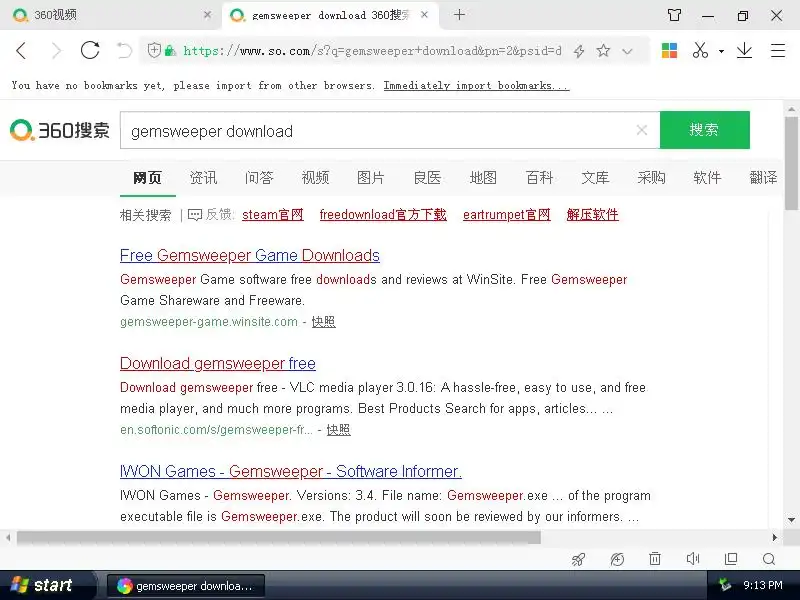Image resolution: width=800 pixels, height=600 pixels.
Task: Open the 地图 tab
Action: [483, 178]
